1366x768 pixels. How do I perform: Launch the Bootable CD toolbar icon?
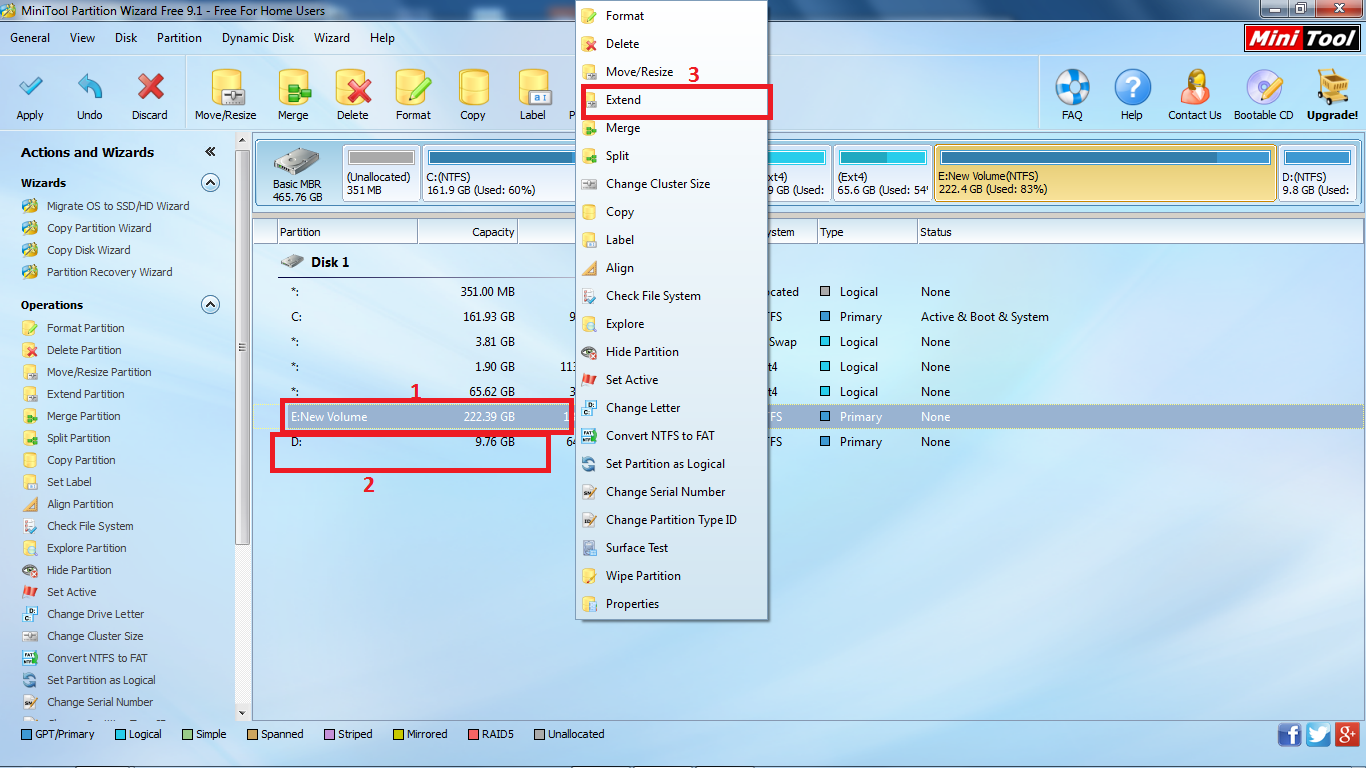point(1264,88)
